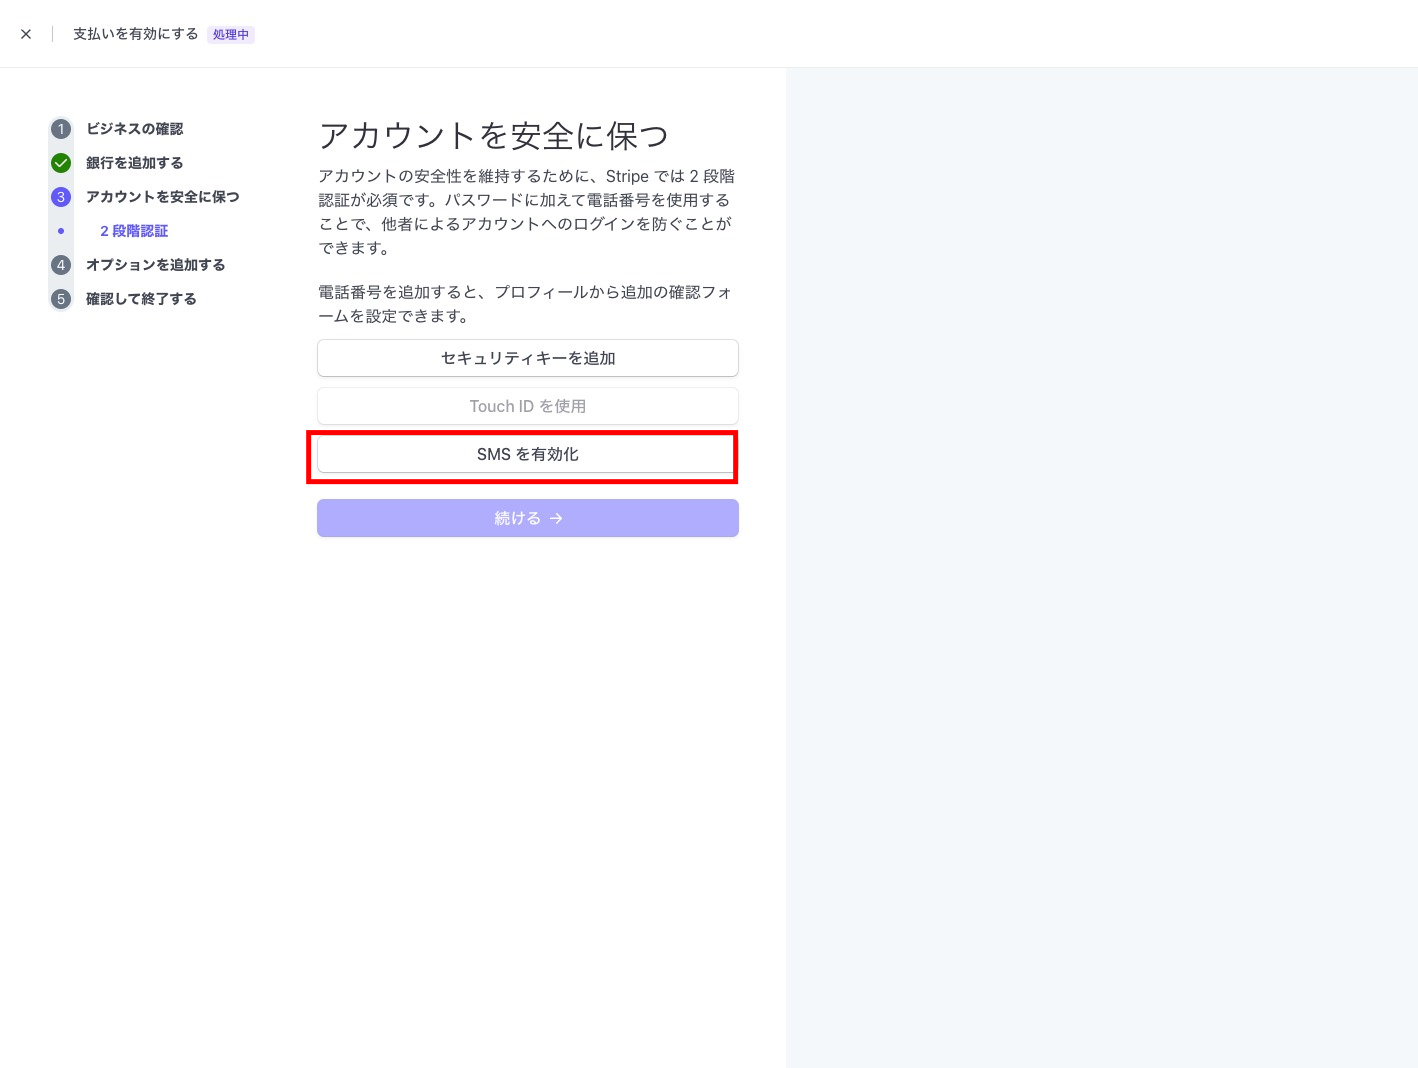Close the payment activation setup with X

pos(26,34)
